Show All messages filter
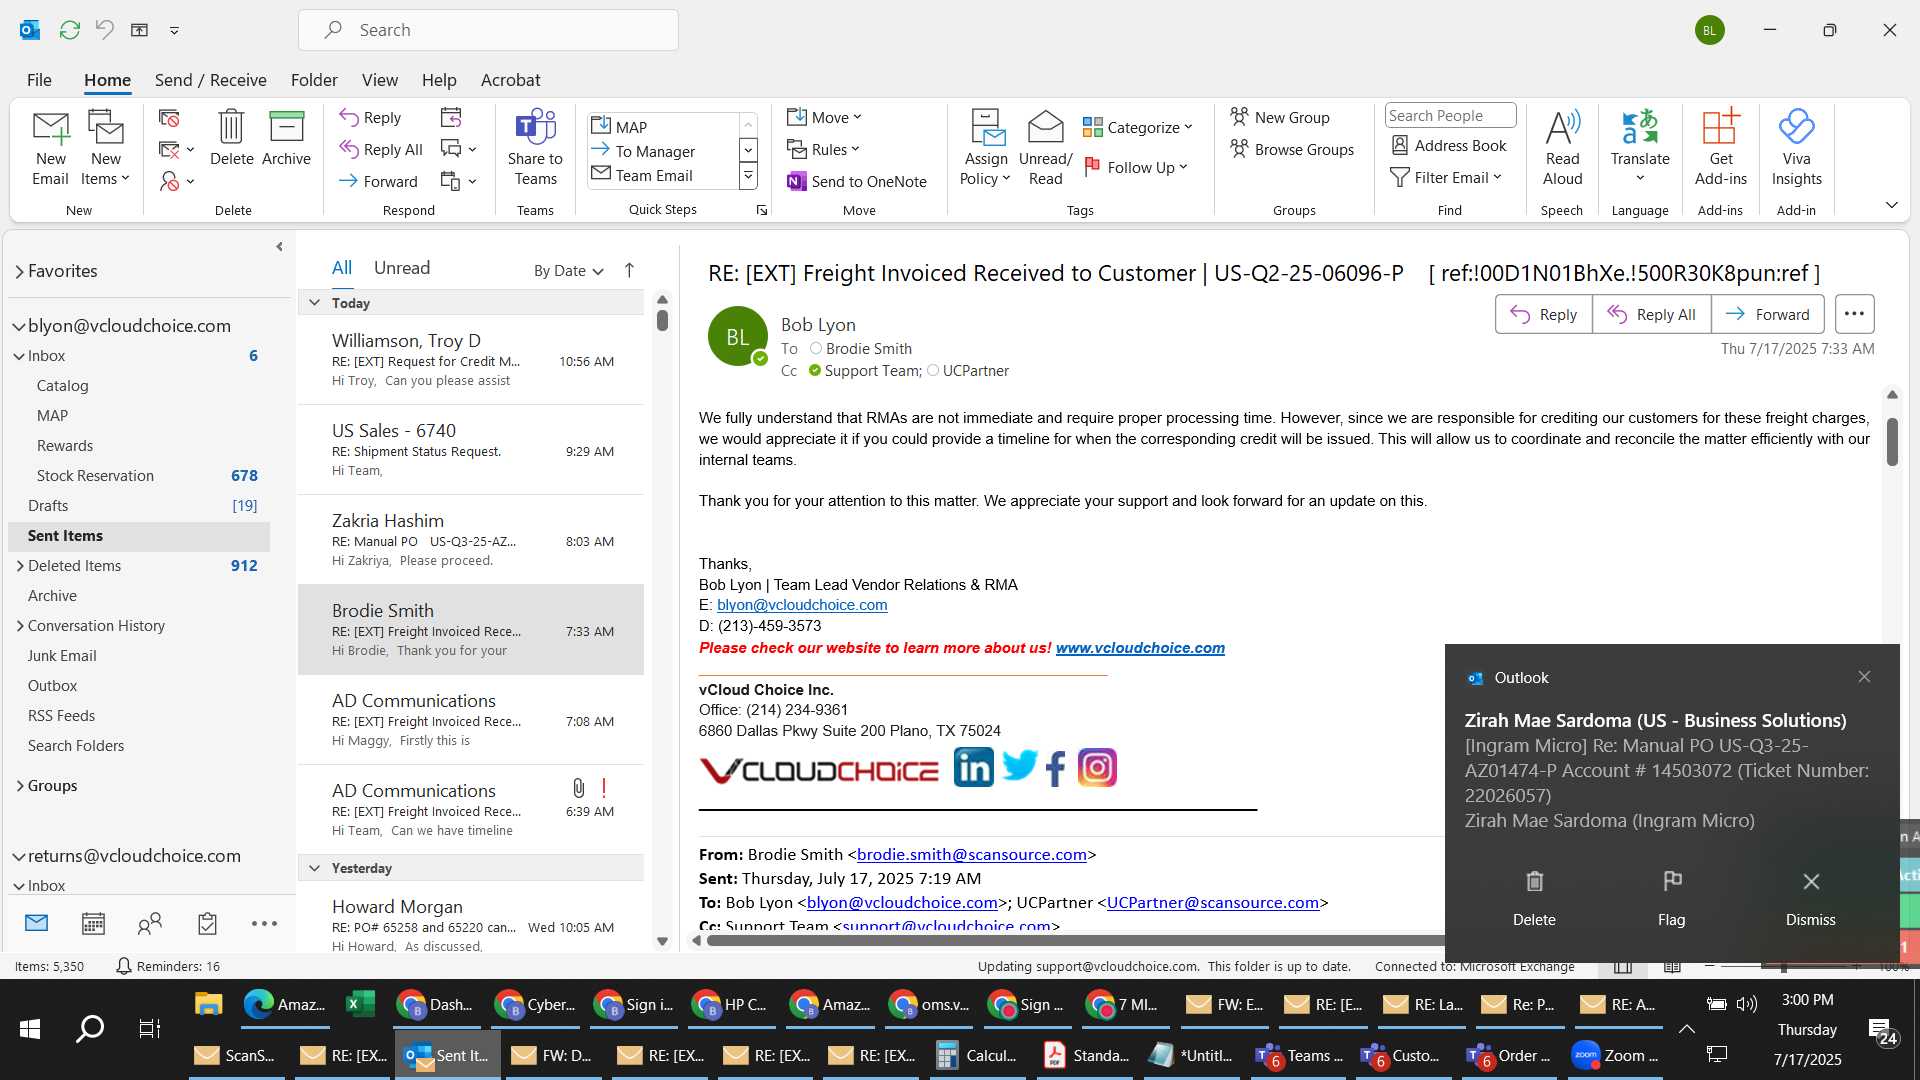 coord(342,268)
